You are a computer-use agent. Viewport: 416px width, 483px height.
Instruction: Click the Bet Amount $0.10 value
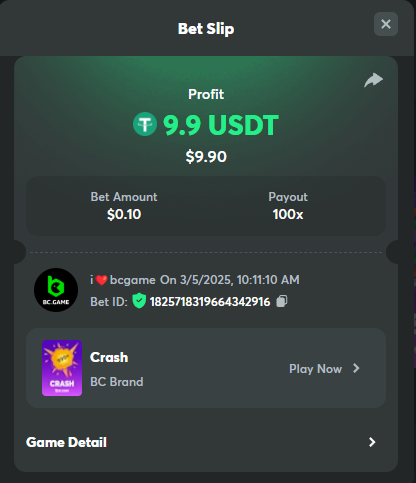pyautogui.click(x=124, y=214)
